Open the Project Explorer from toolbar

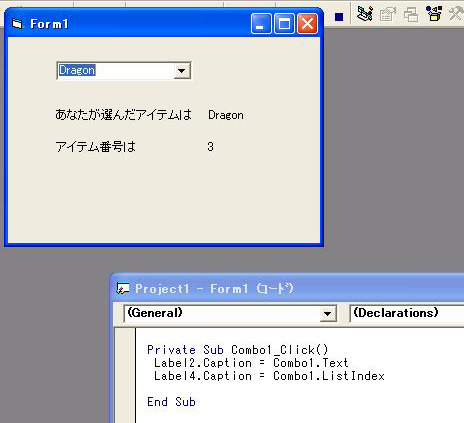click(365, 14)
